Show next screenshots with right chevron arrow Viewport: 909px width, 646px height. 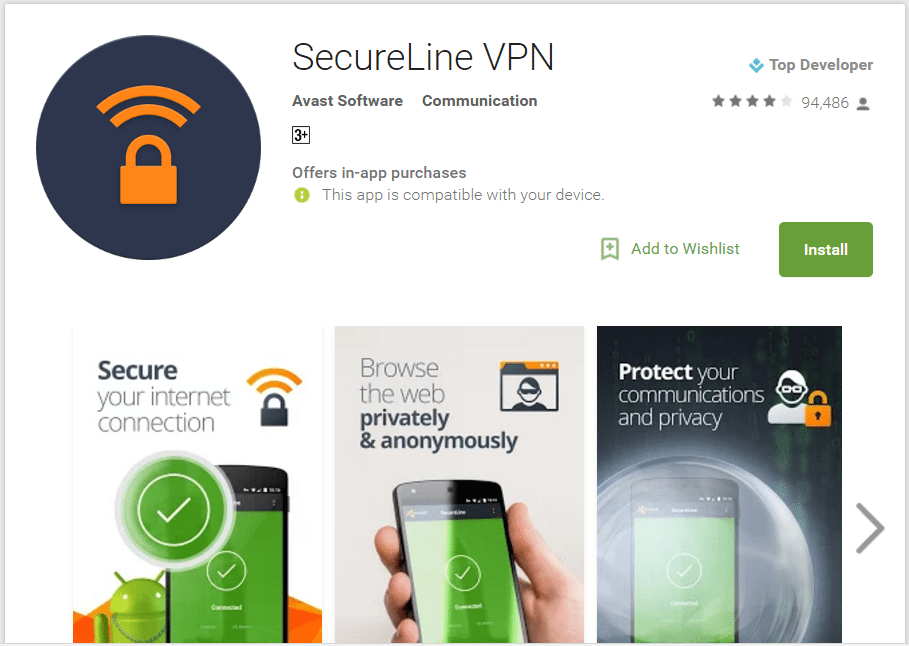[x=870, y=528]
